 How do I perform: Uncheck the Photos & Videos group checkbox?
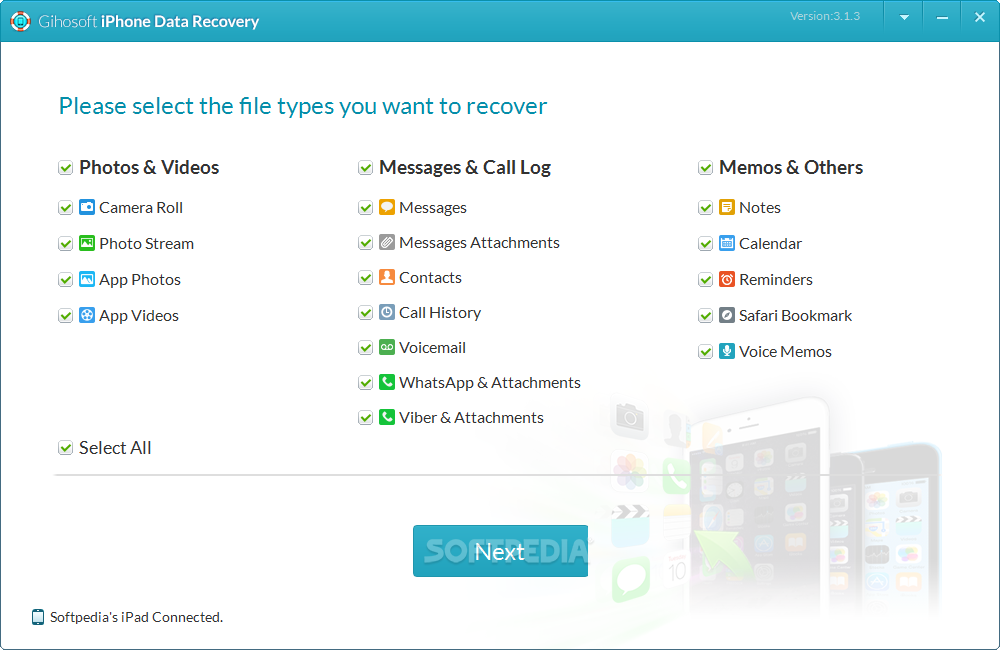pyautogui.click(x=65, y=168)
